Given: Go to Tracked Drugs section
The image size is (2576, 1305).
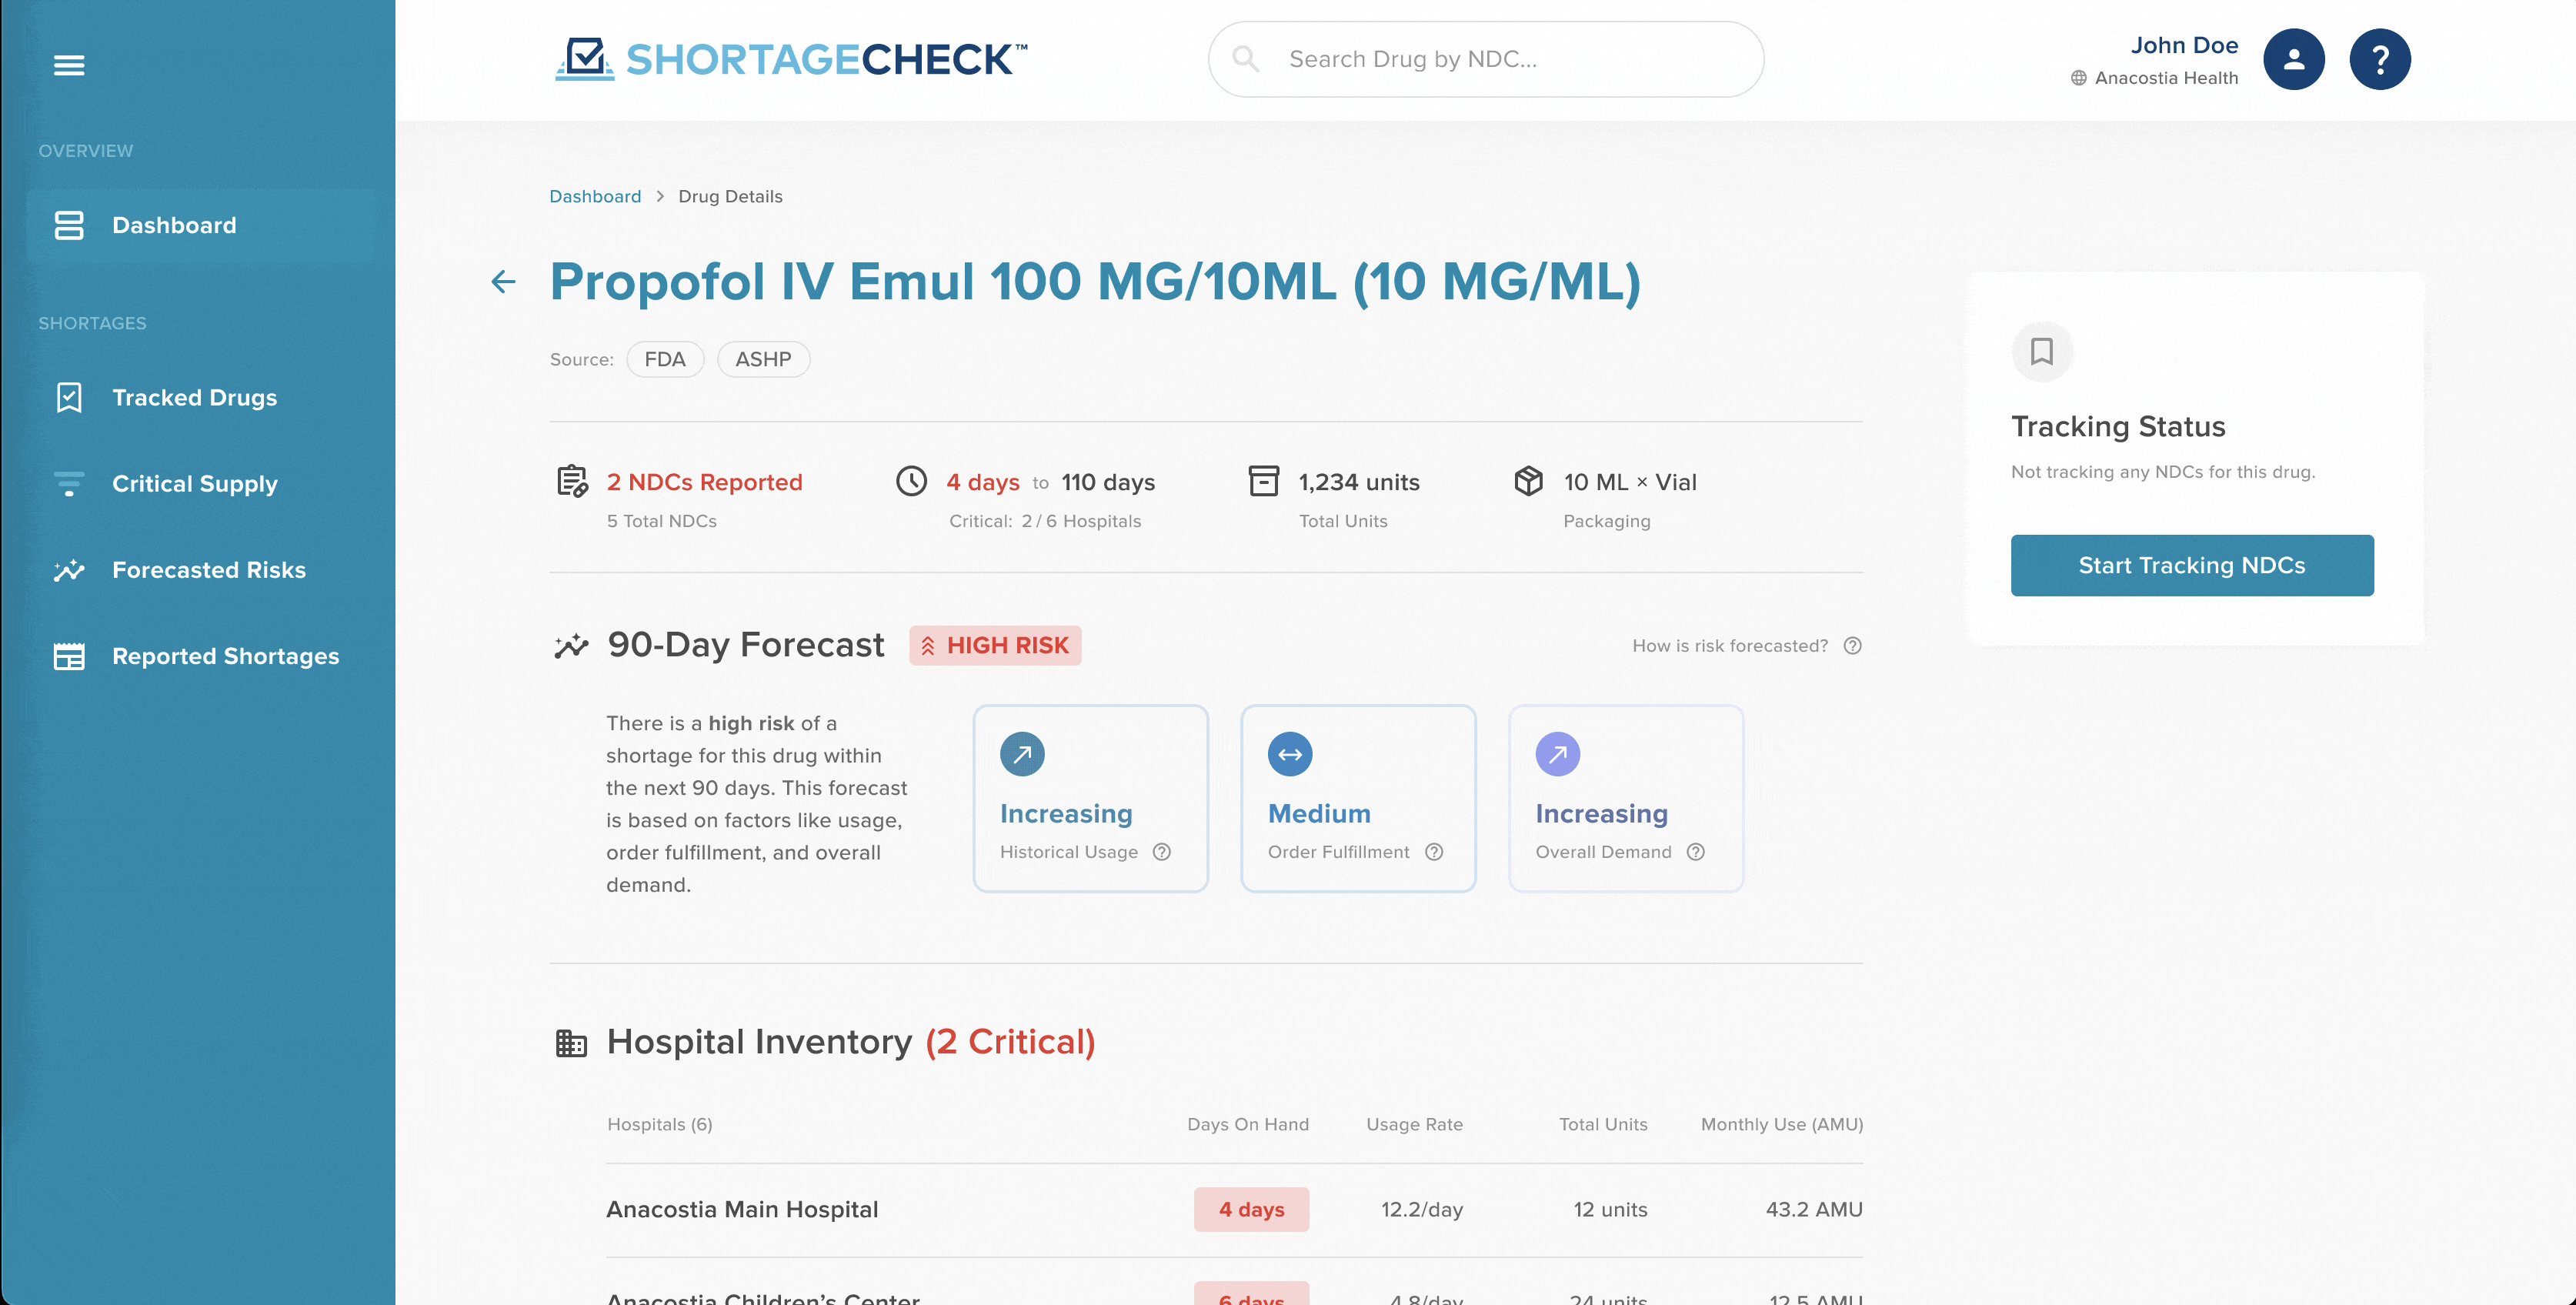Looking at the screenshot, I should (x=194, y=398).
